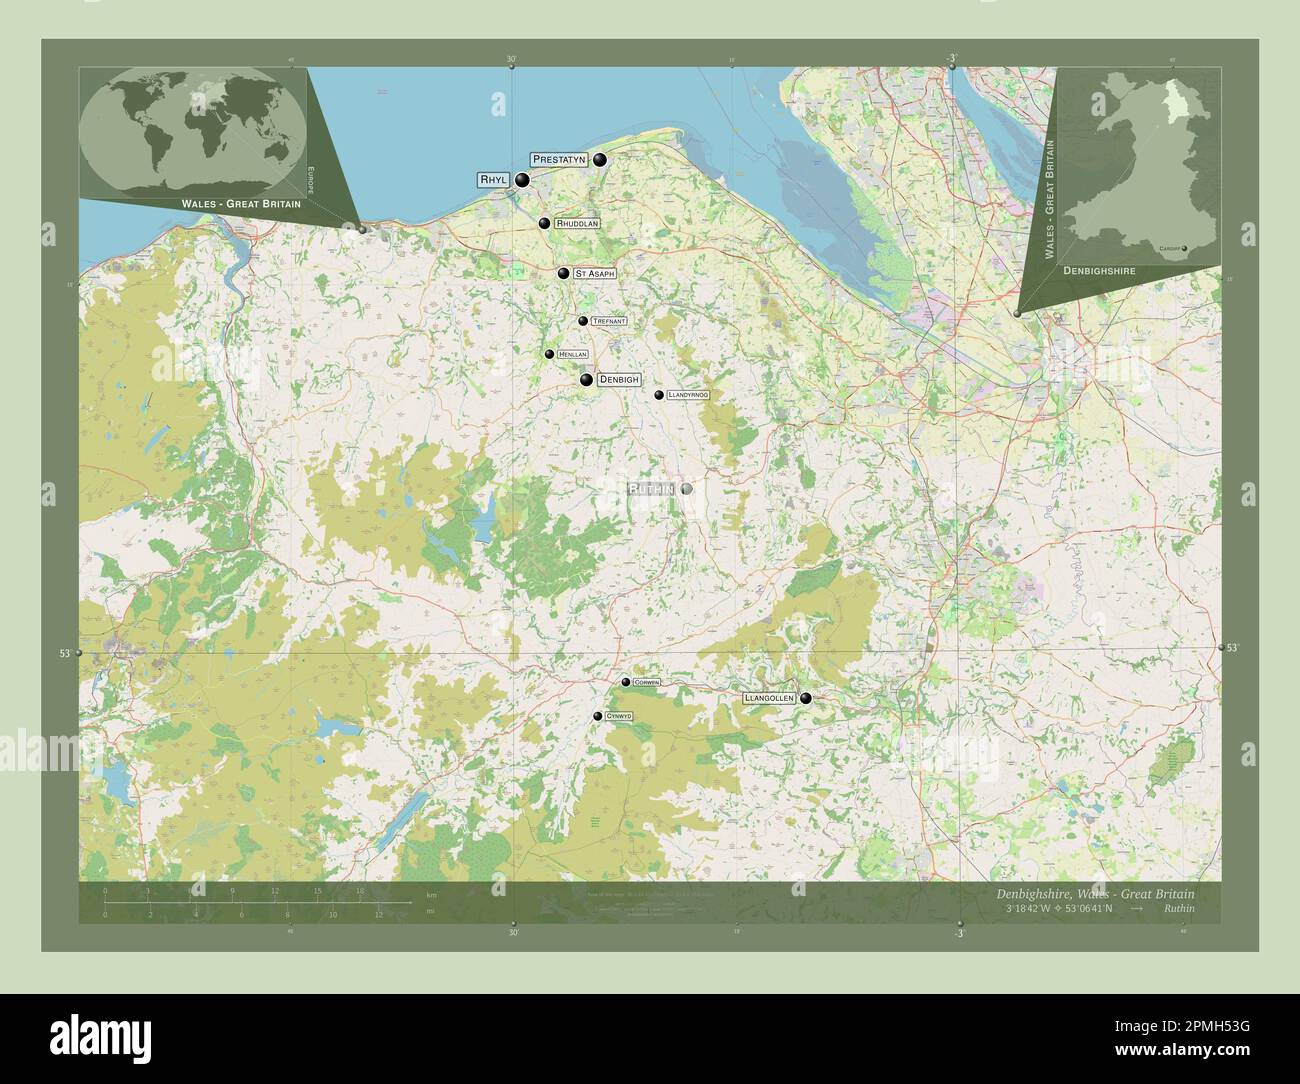Click the 'Ruthin' capital legend text
Screen dimensions: 1300x1084
click(x=1179, y=908)
